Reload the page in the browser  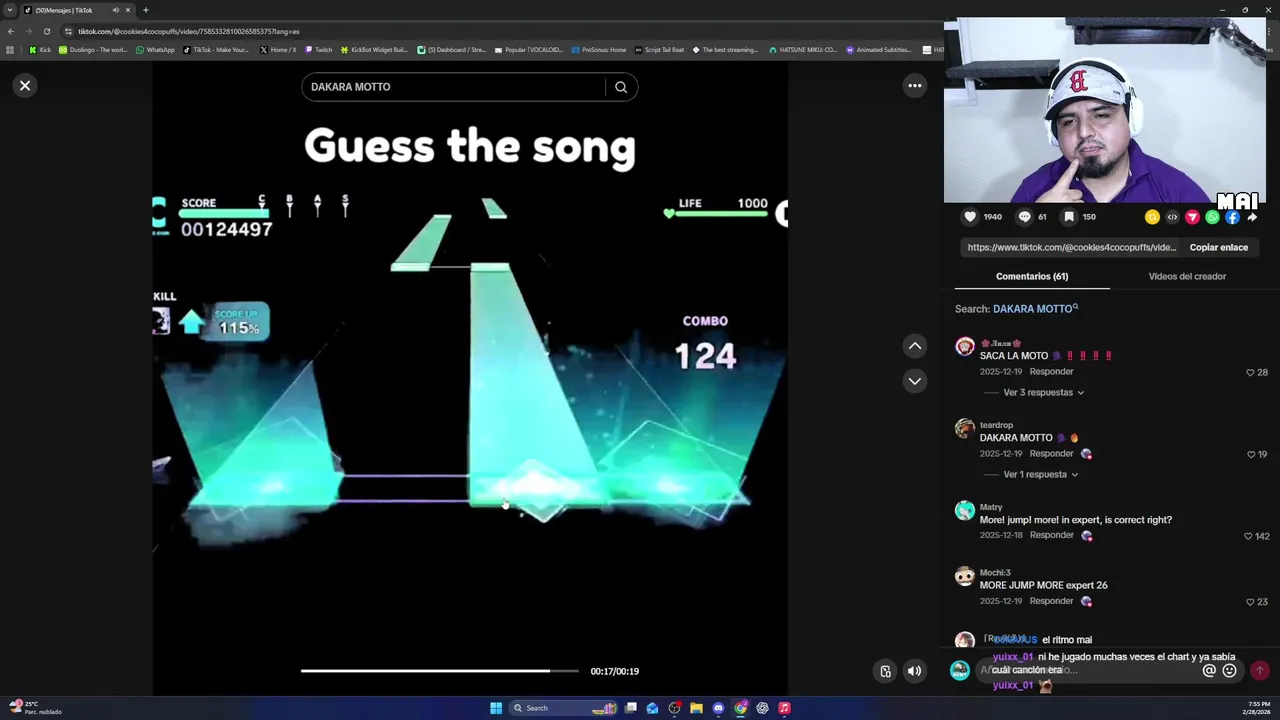click(x=46, y=31)
